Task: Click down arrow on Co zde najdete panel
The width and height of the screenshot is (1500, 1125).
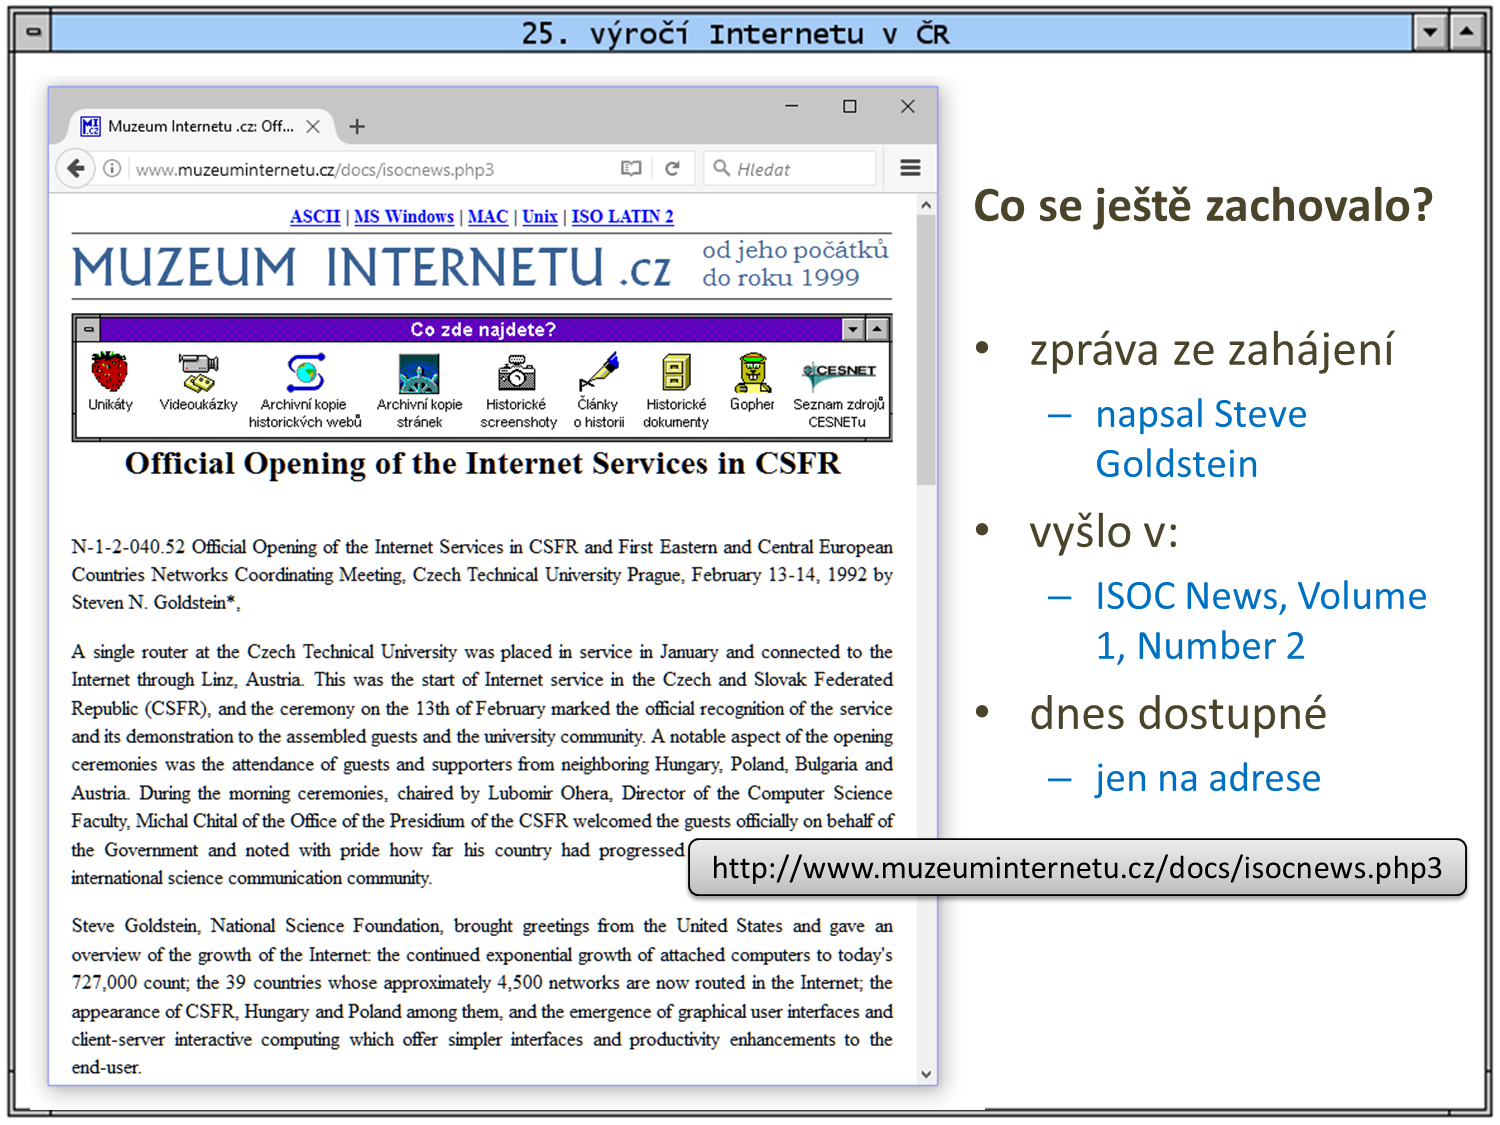Action: pyautogui.click(x=853, y=329)
